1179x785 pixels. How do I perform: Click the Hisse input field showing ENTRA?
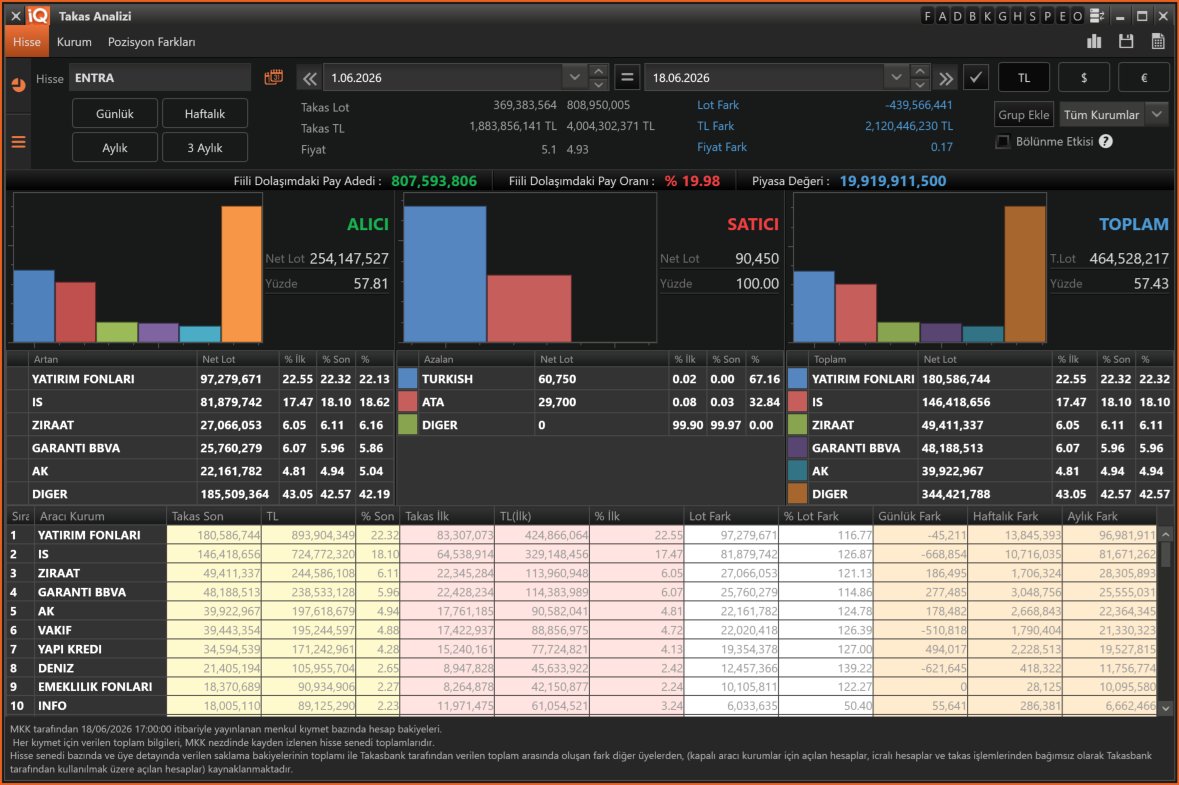[160, 77]
